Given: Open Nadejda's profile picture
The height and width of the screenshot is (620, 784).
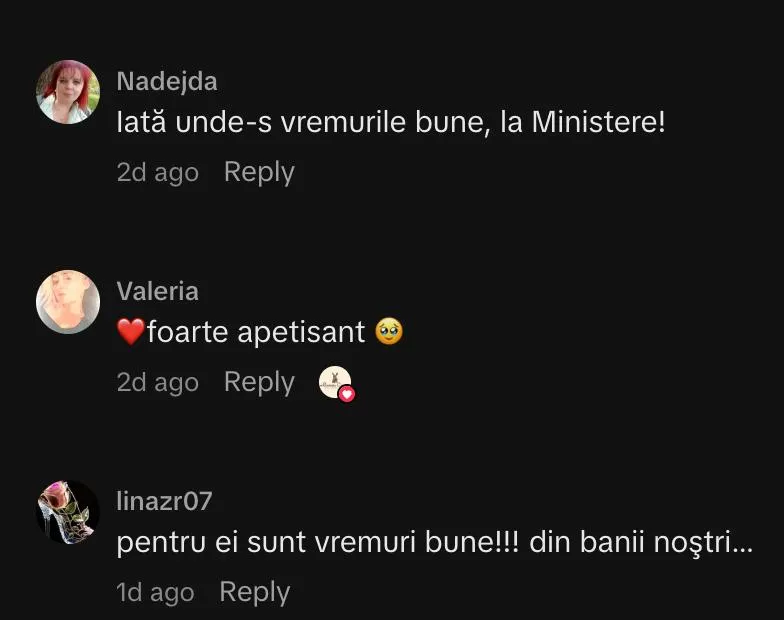Looking at the screenshot, I should (x=68, y=92).
